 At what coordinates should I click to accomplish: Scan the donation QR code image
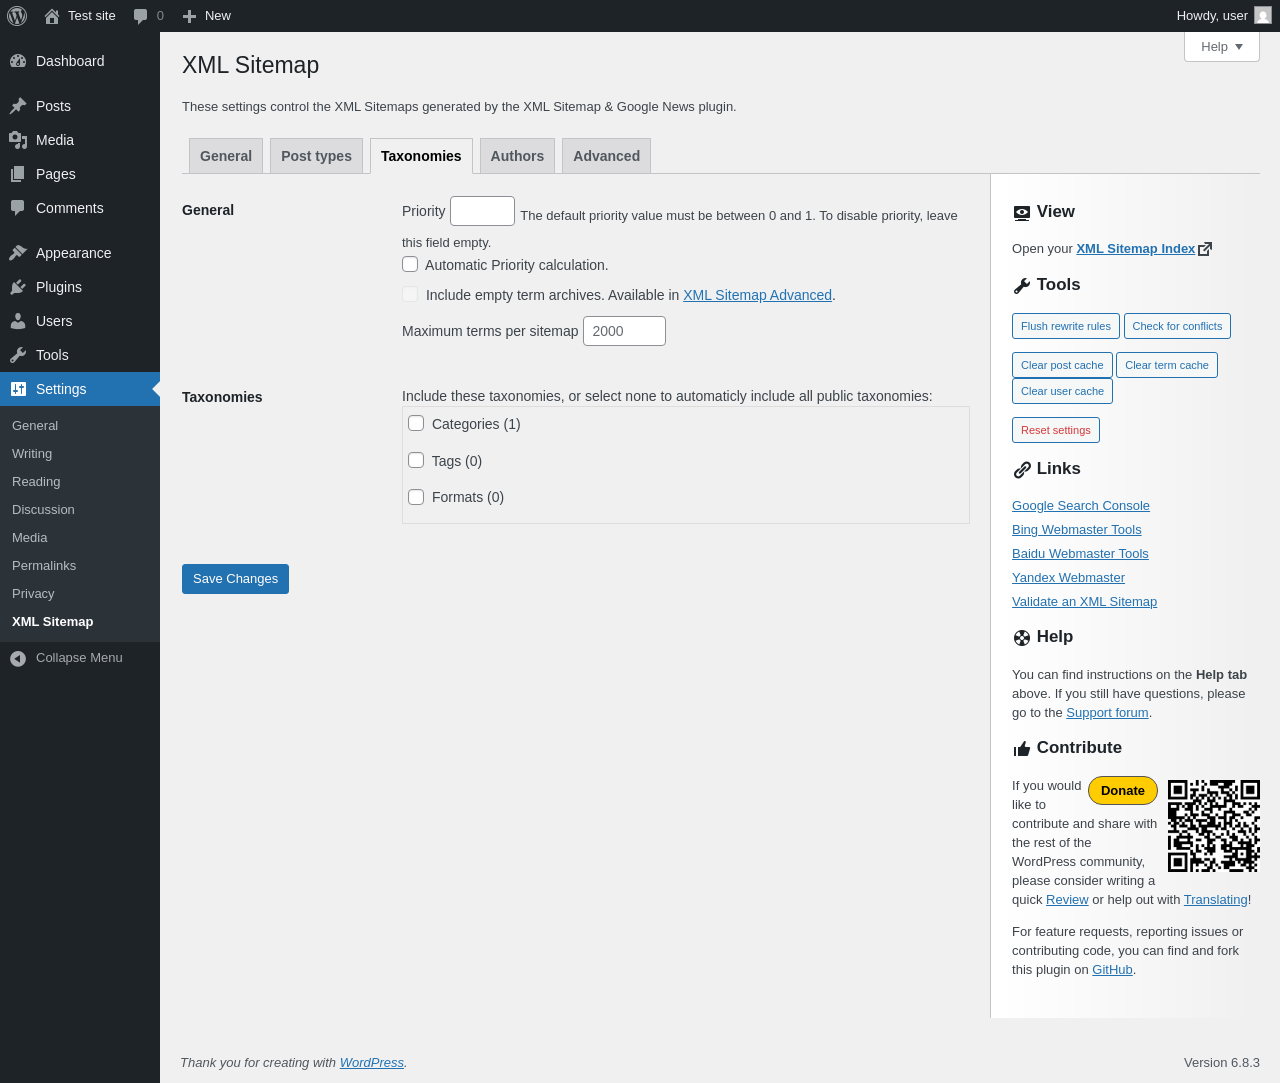click(x=1214, y=826)
